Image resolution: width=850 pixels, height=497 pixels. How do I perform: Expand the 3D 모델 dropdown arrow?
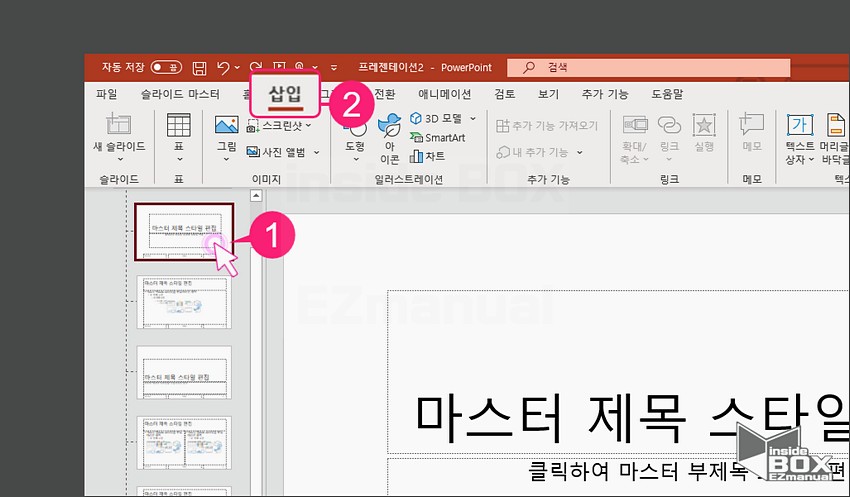pos(473,118)
